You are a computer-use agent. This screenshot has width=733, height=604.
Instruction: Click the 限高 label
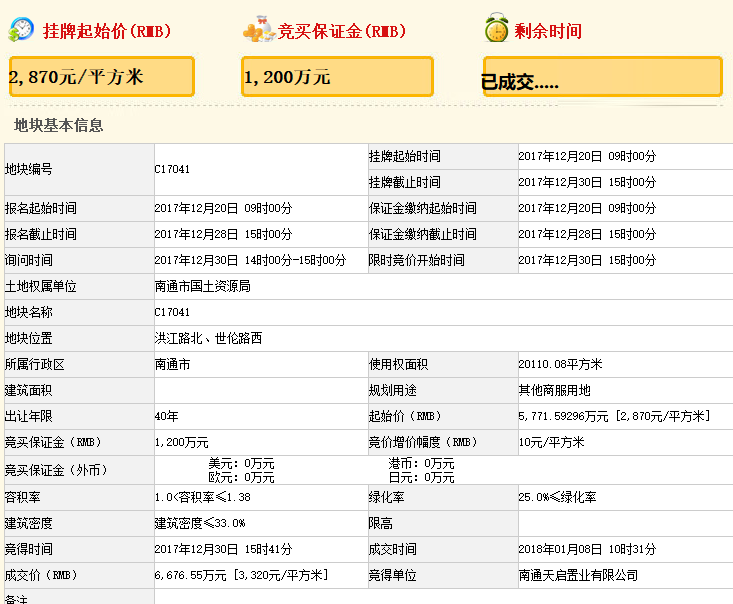(x=381, y=523)
